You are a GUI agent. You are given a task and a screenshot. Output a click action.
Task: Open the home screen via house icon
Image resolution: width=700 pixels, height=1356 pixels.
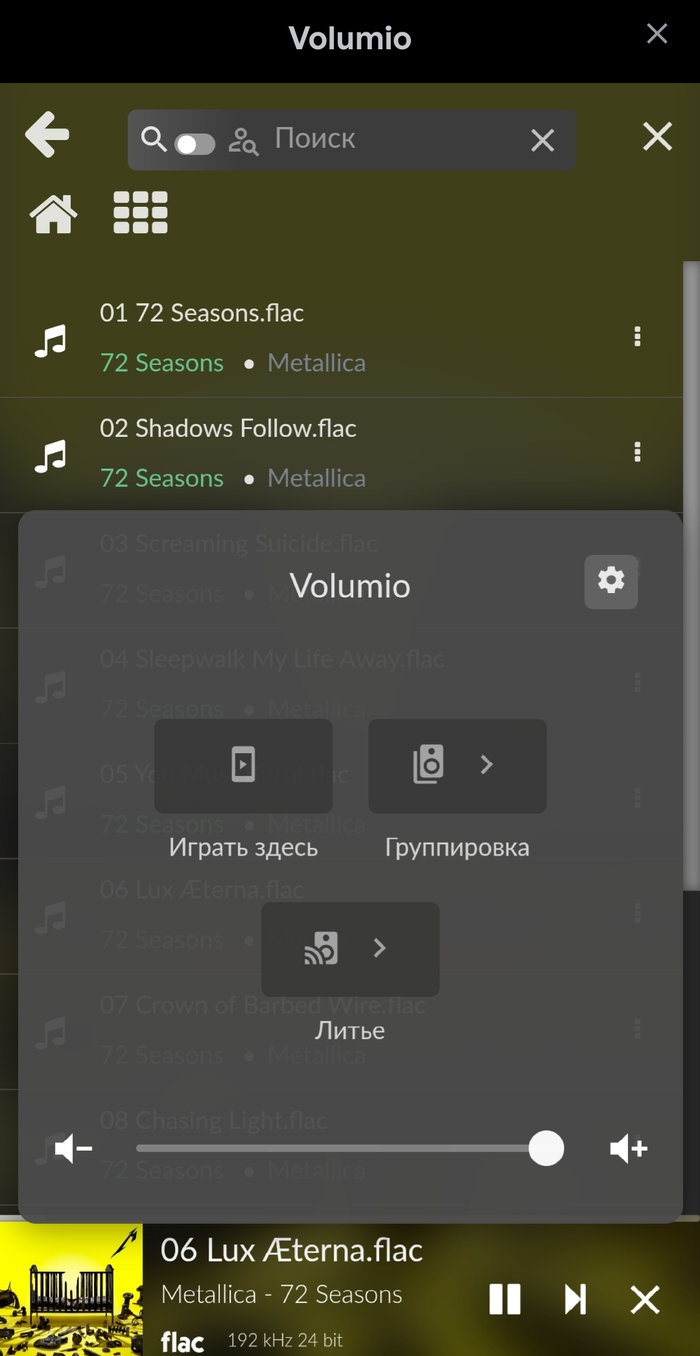[53, 213]
